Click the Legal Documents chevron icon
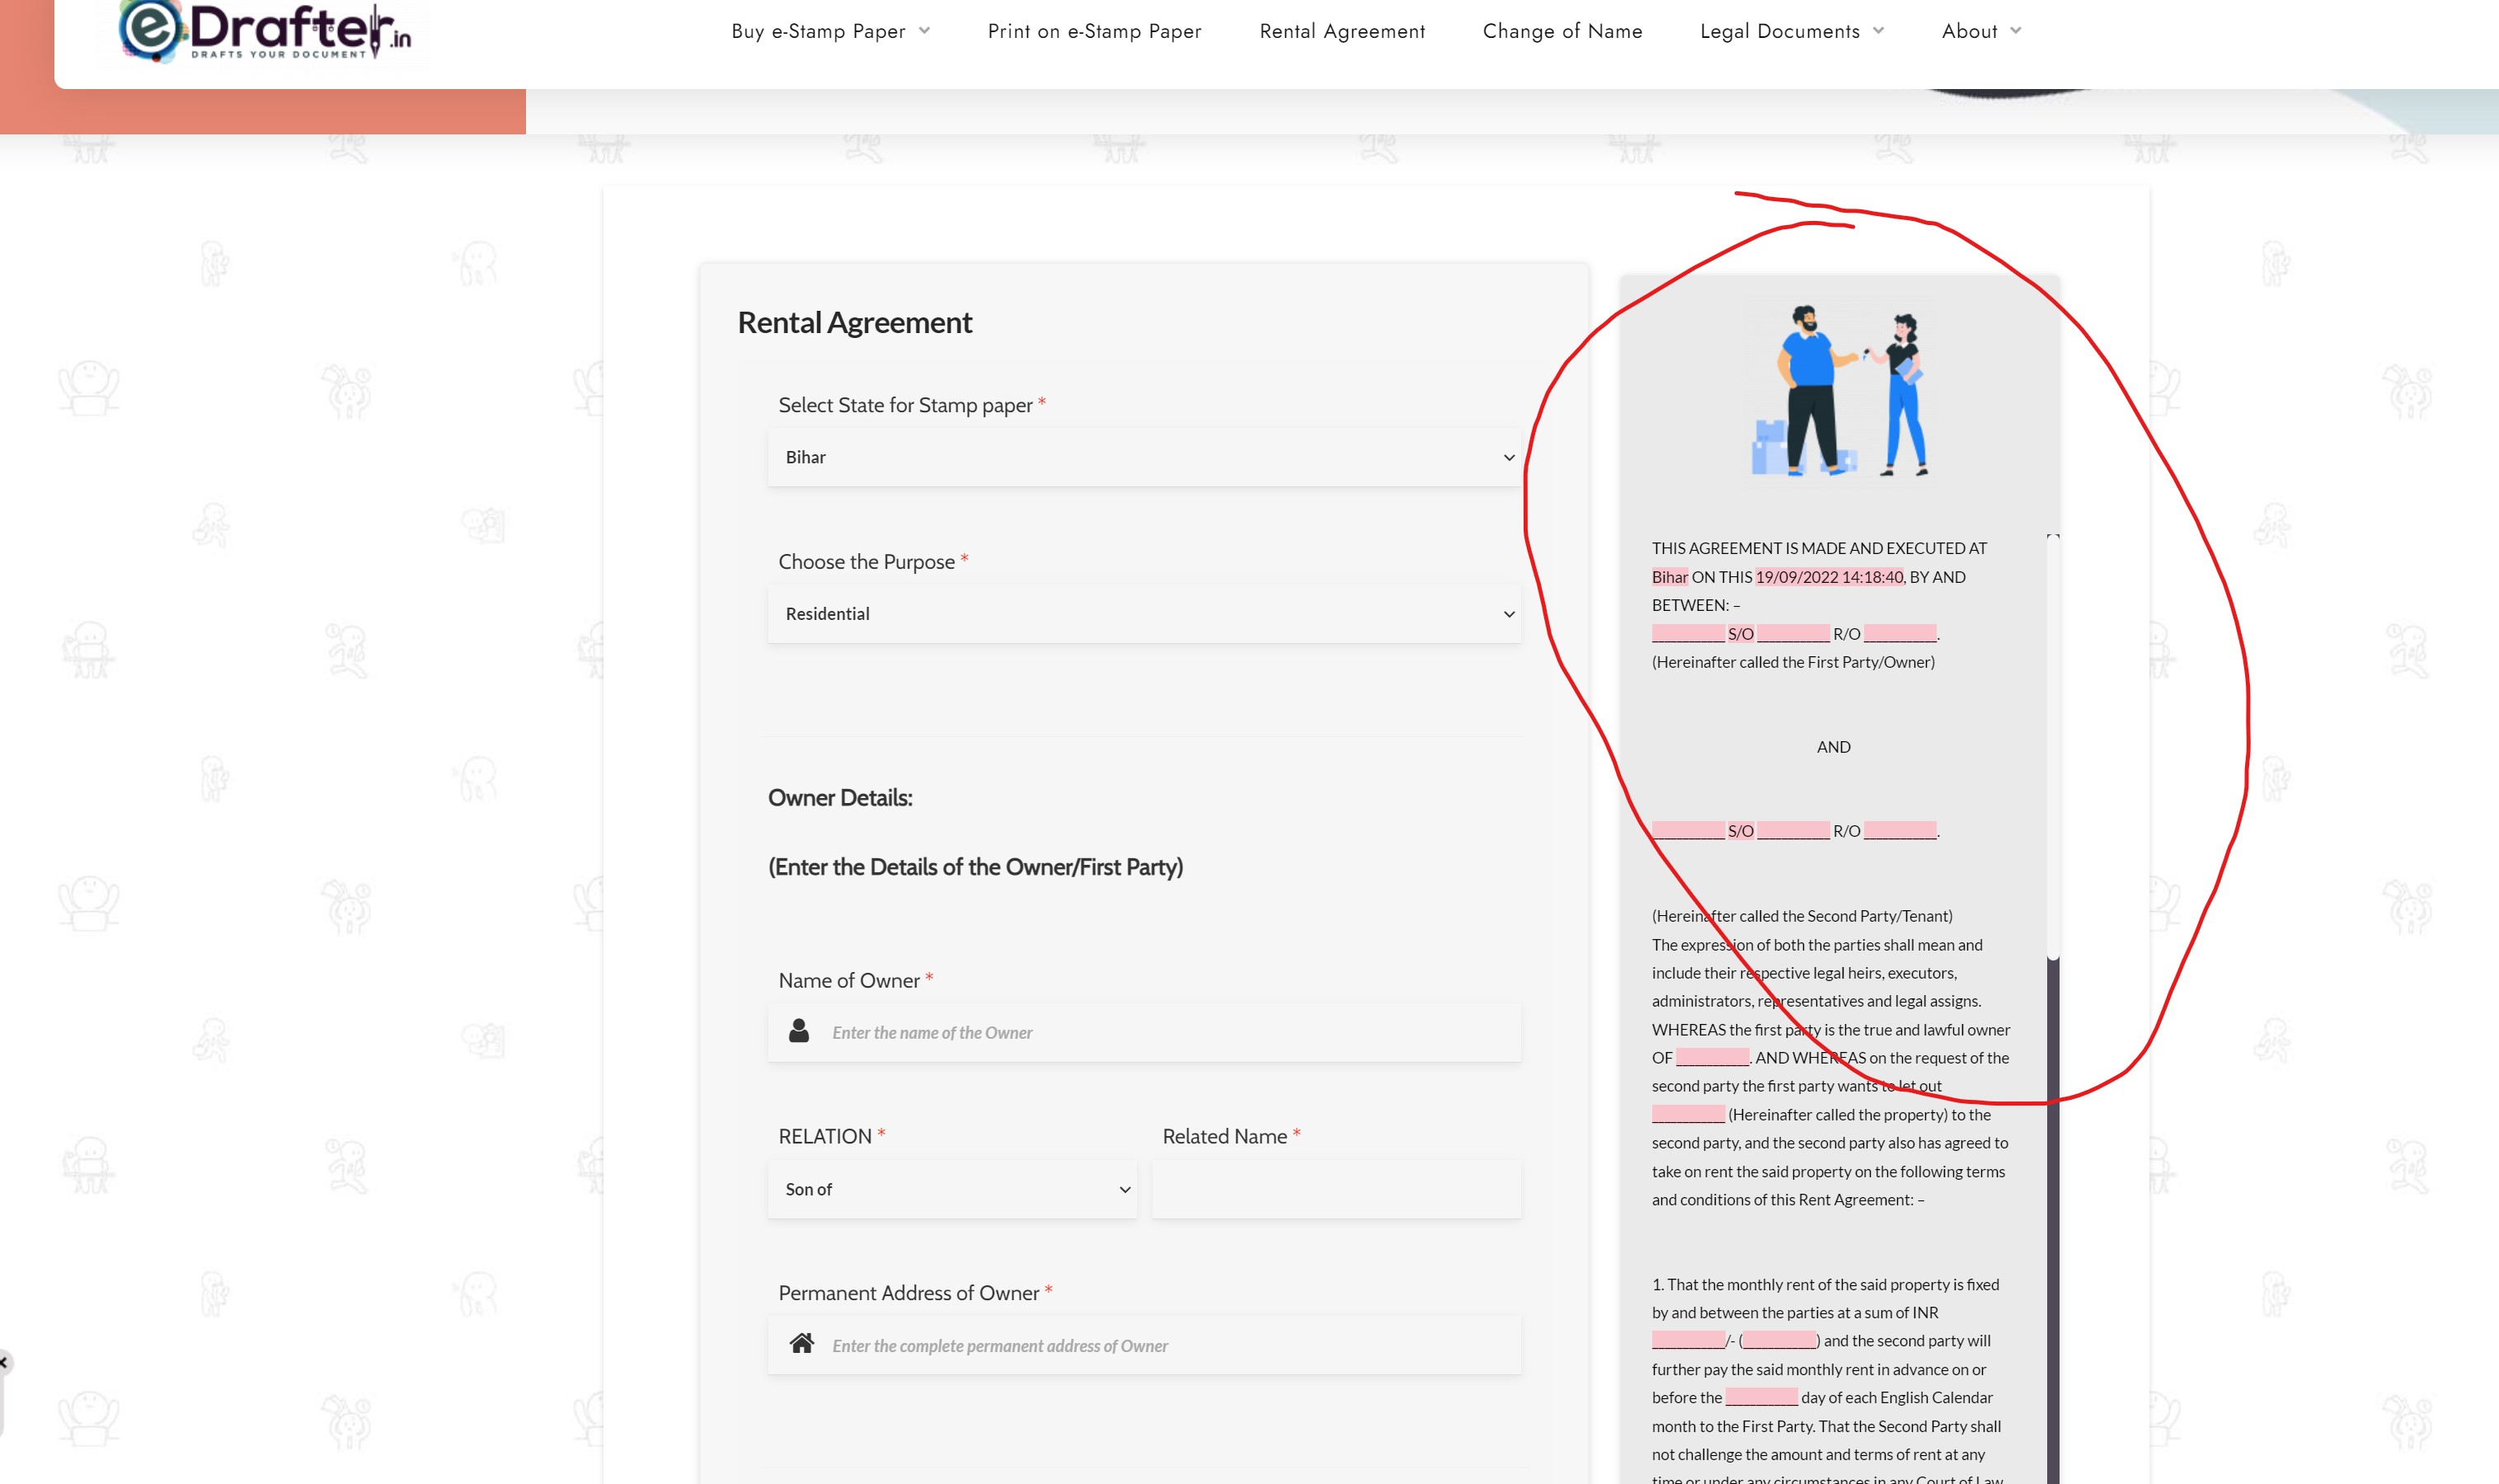This screenshot has width=2499, height=1484. click(1878, 31)
